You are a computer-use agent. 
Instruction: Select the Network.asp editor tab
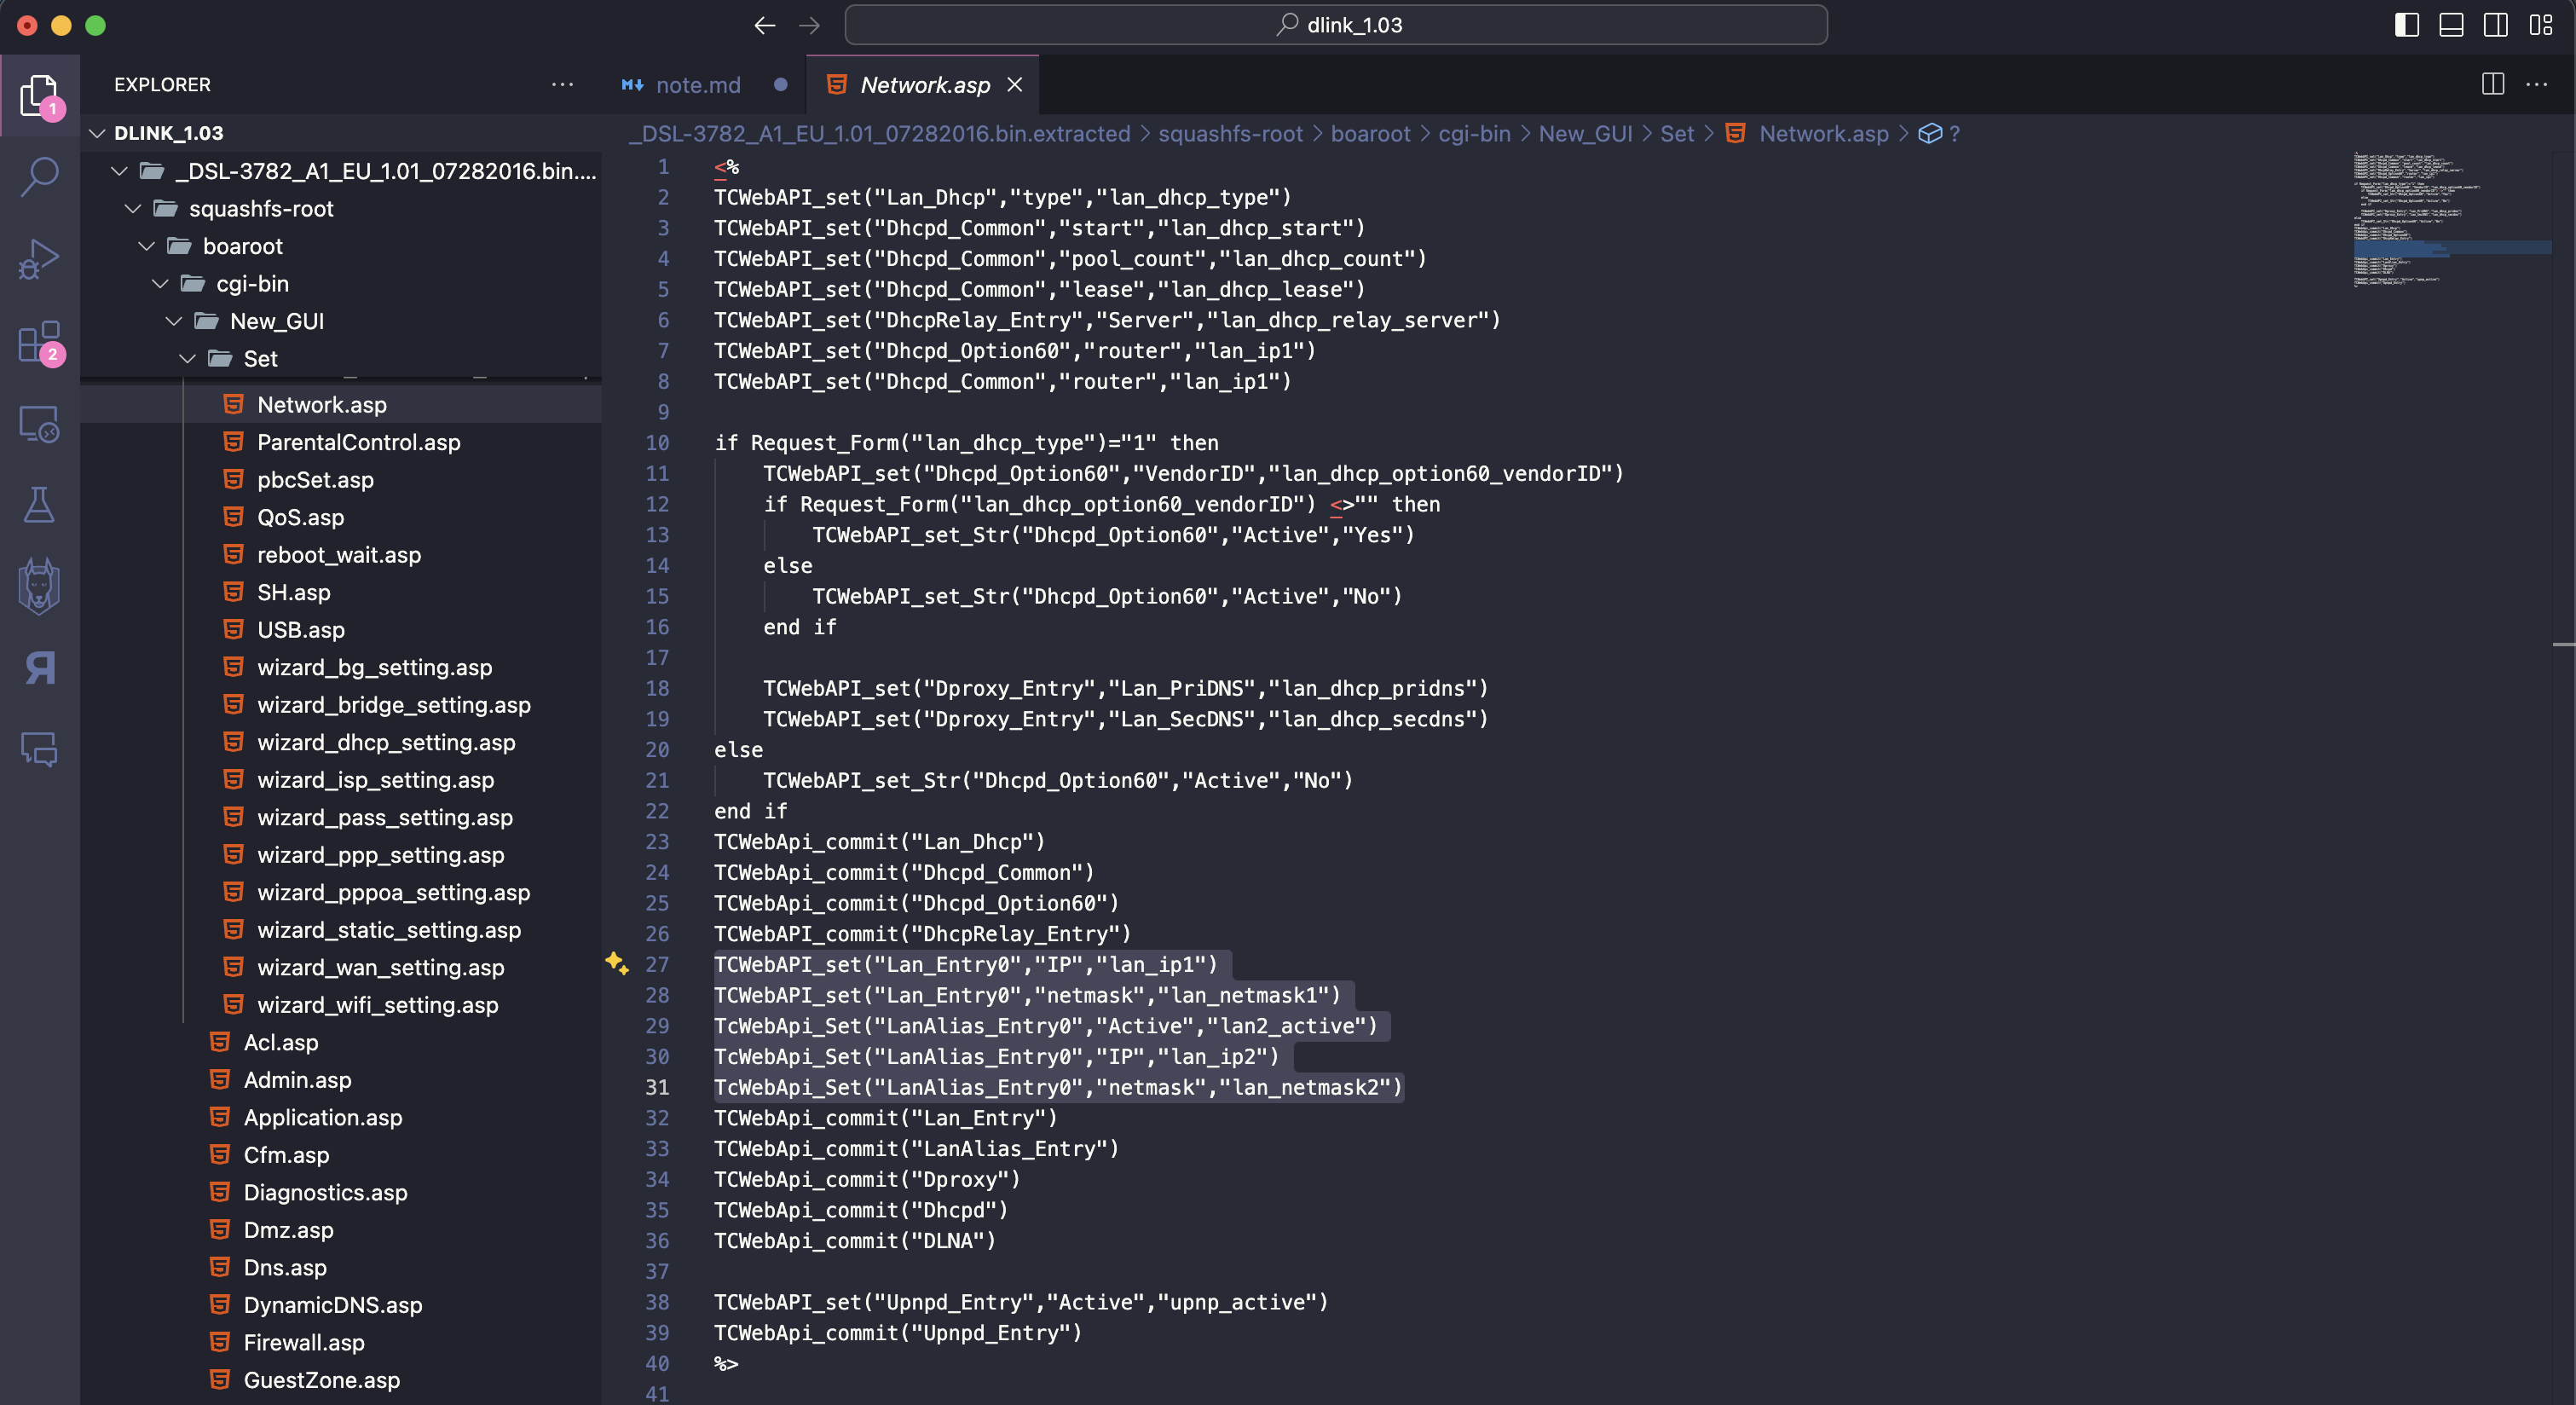click(x=925, y=85)
